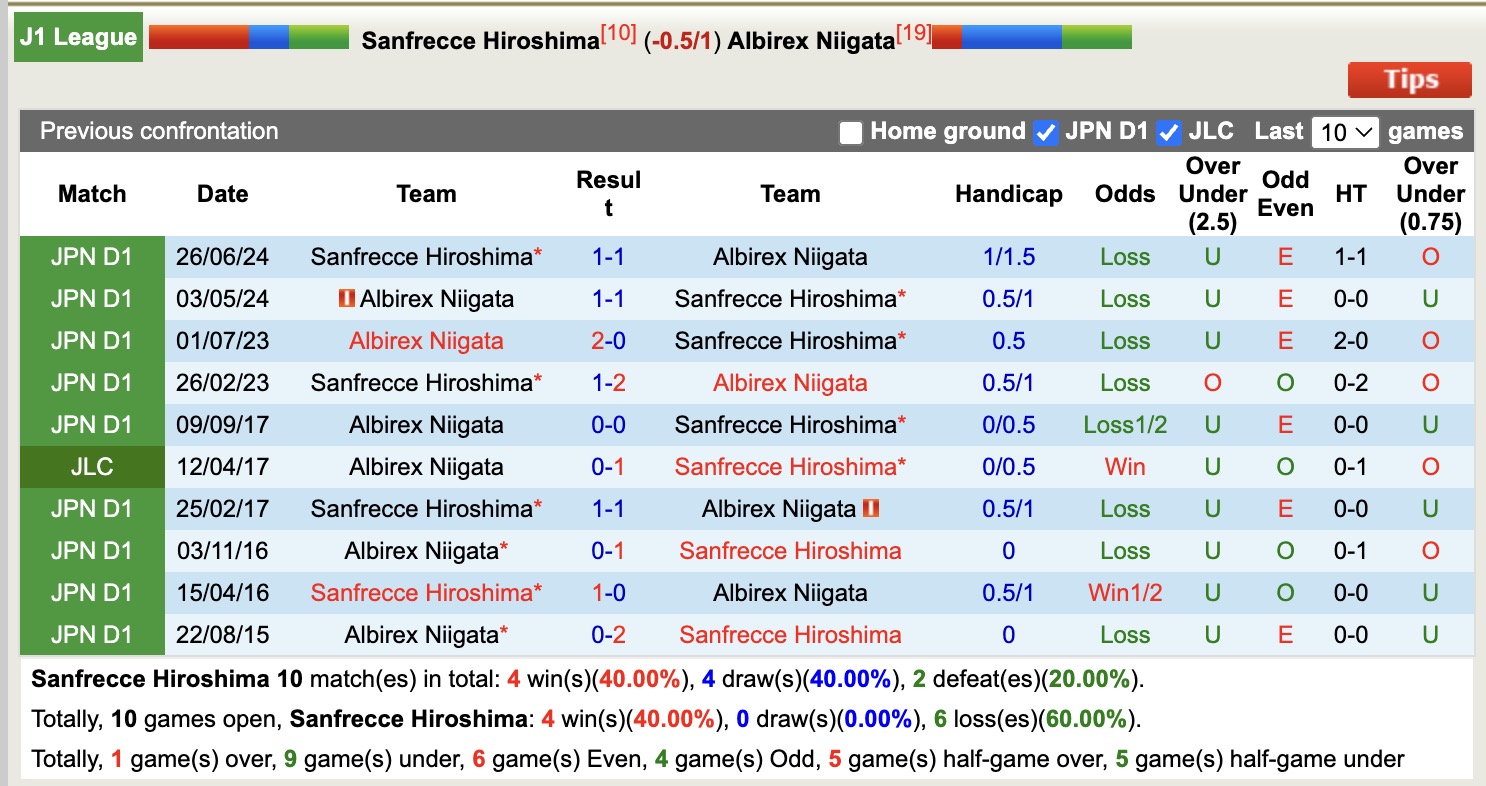
Task: Open the Sanfrecce Hiroshima team link in the title
Action: [478, 42]
